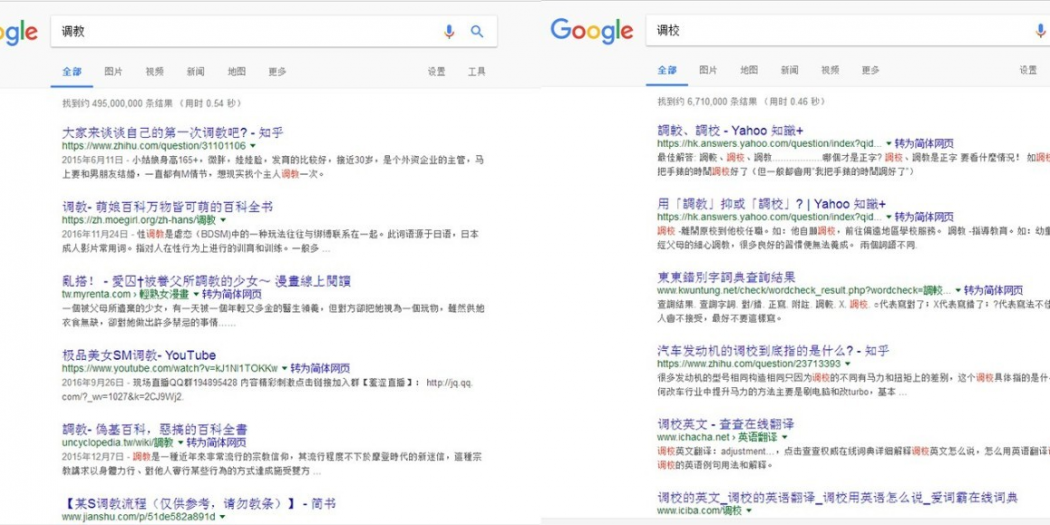Expand 更多 menu in 调校 search window
Image resolution: width=1050 pixels, height=525 pixels.
[871, 70]
